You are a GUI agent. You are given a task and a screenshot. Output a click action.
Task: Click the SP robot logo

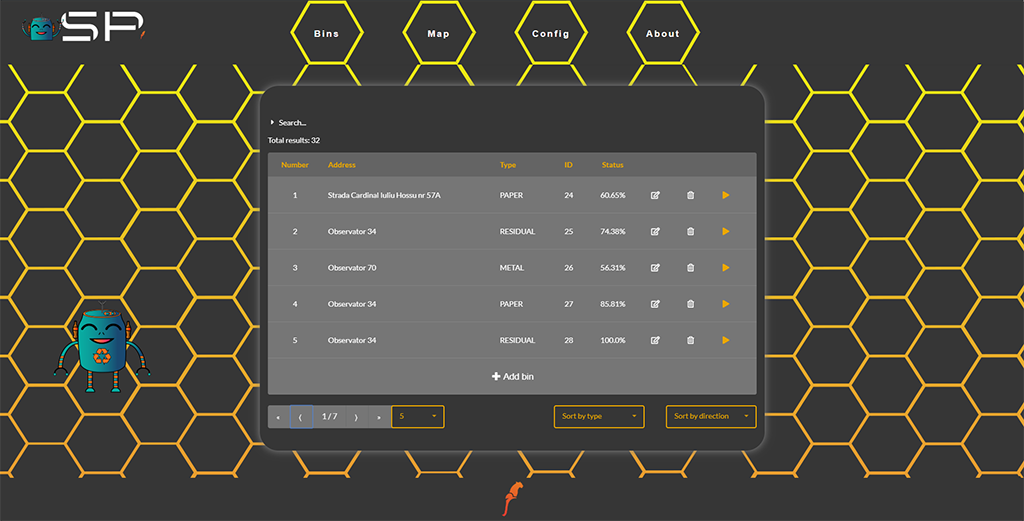tap(85, 27)
